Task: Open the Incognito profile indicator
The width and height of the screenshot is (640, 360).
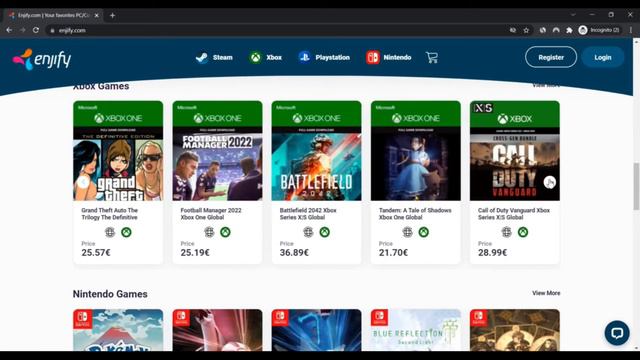Action: (599, 30)
